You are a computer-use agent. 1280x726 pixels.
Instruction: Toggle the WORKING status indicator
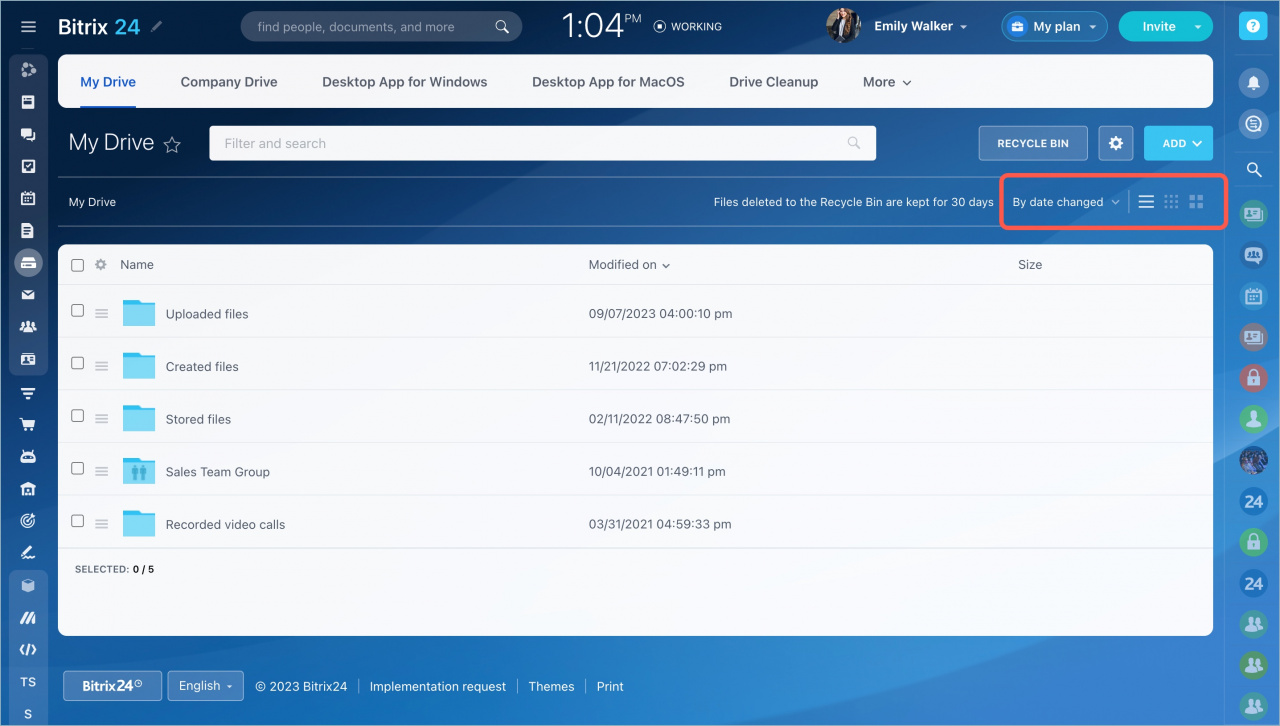[687, 27]
